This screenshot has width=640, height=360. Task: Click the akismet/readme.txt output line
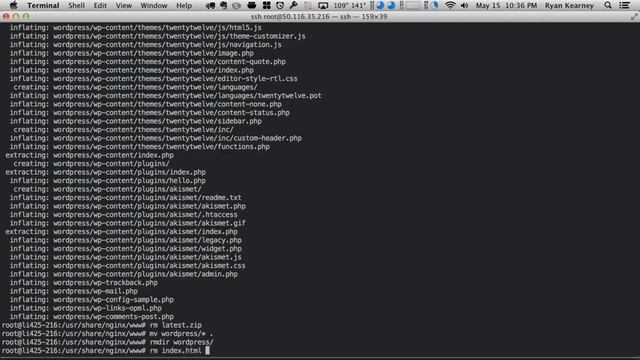(126, 198)
